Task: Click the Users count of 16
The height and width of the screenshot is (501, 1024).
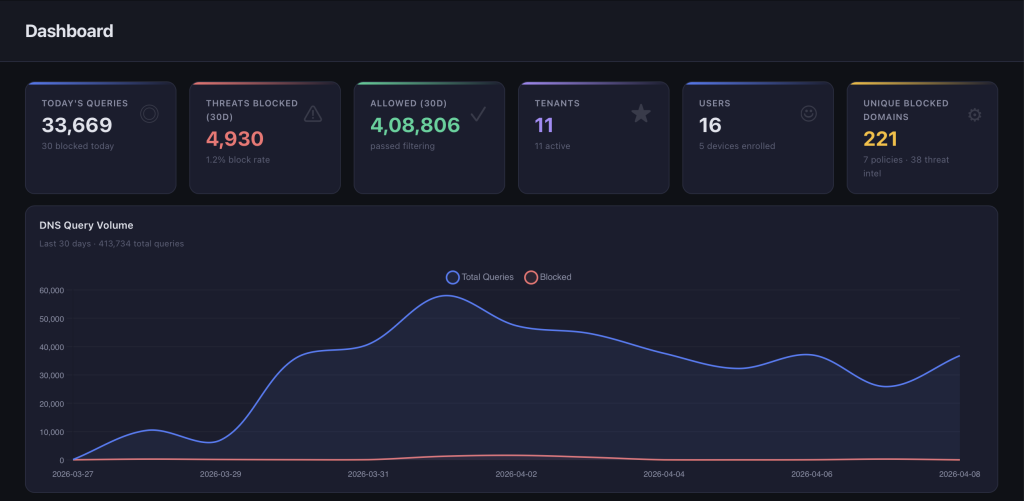Action: (x=710, y=125)
